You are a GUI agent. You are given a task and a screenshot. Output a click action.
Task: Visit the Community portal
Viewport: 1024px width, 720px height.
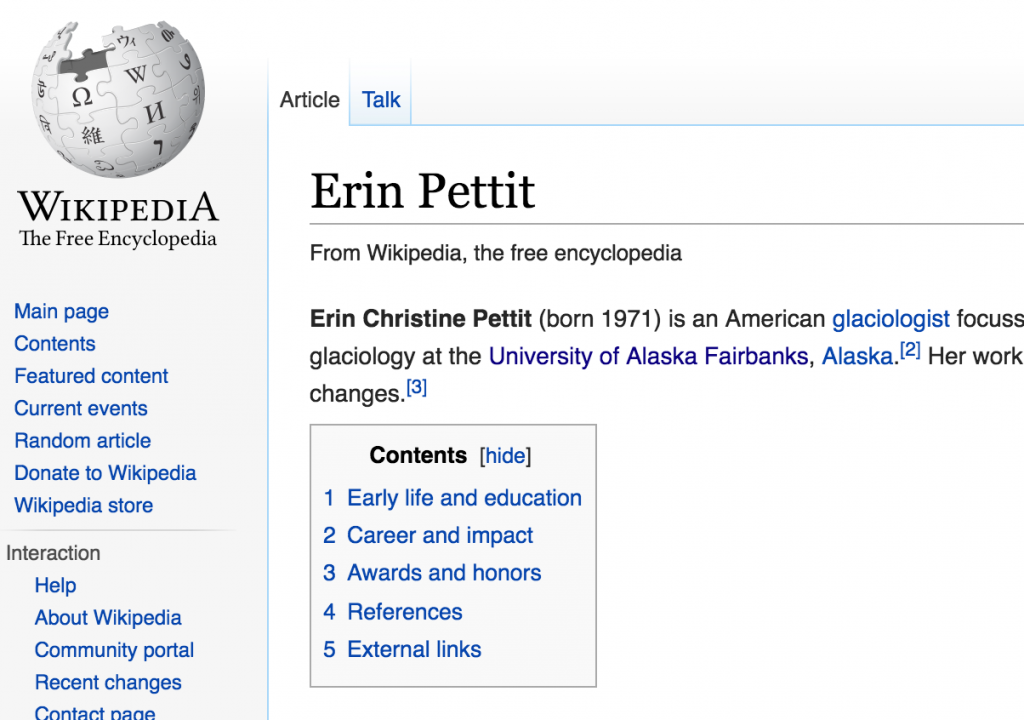[114, 651]
